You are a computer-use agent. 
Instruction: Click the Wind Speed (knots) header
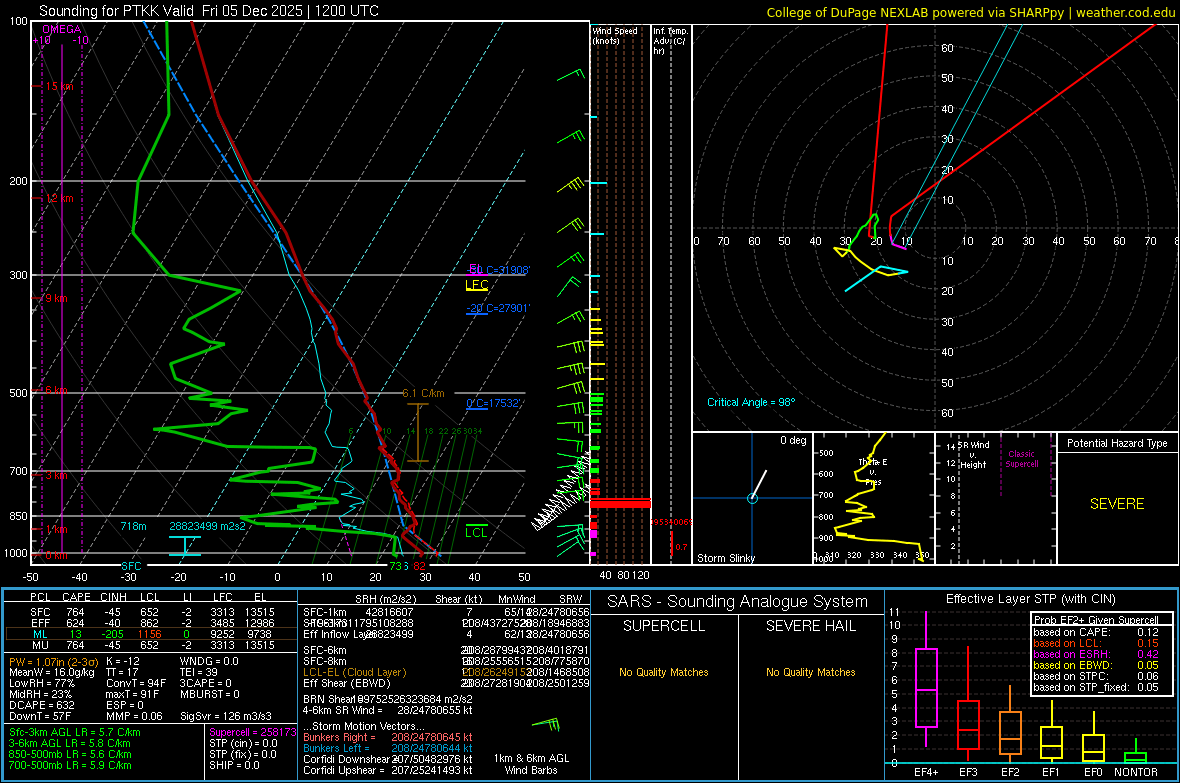pyautogui.click(x=614, y=35)
